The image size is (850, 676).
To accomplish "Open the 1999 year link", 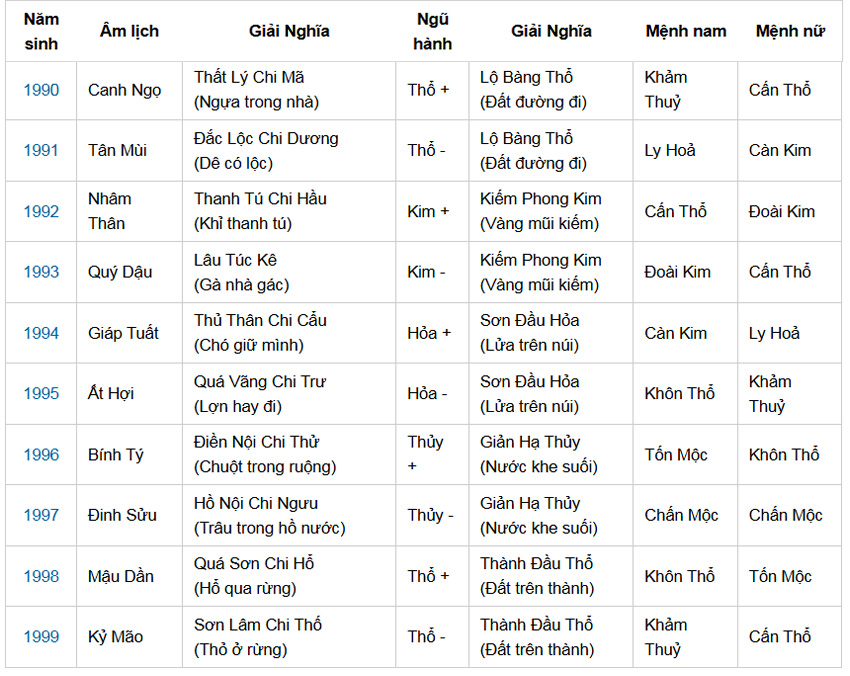I will [x=41, y=637].
